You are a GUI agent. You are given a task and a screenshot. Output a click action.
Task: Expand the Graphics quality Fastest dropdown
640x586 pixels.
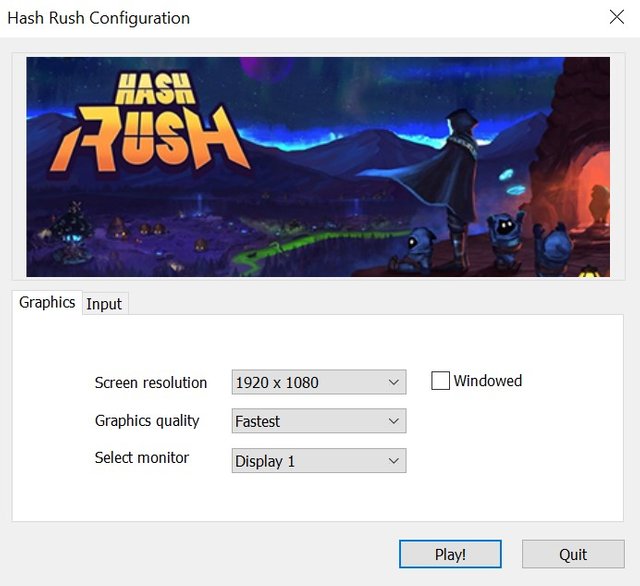pyautogui.click(x=319, y=421)
